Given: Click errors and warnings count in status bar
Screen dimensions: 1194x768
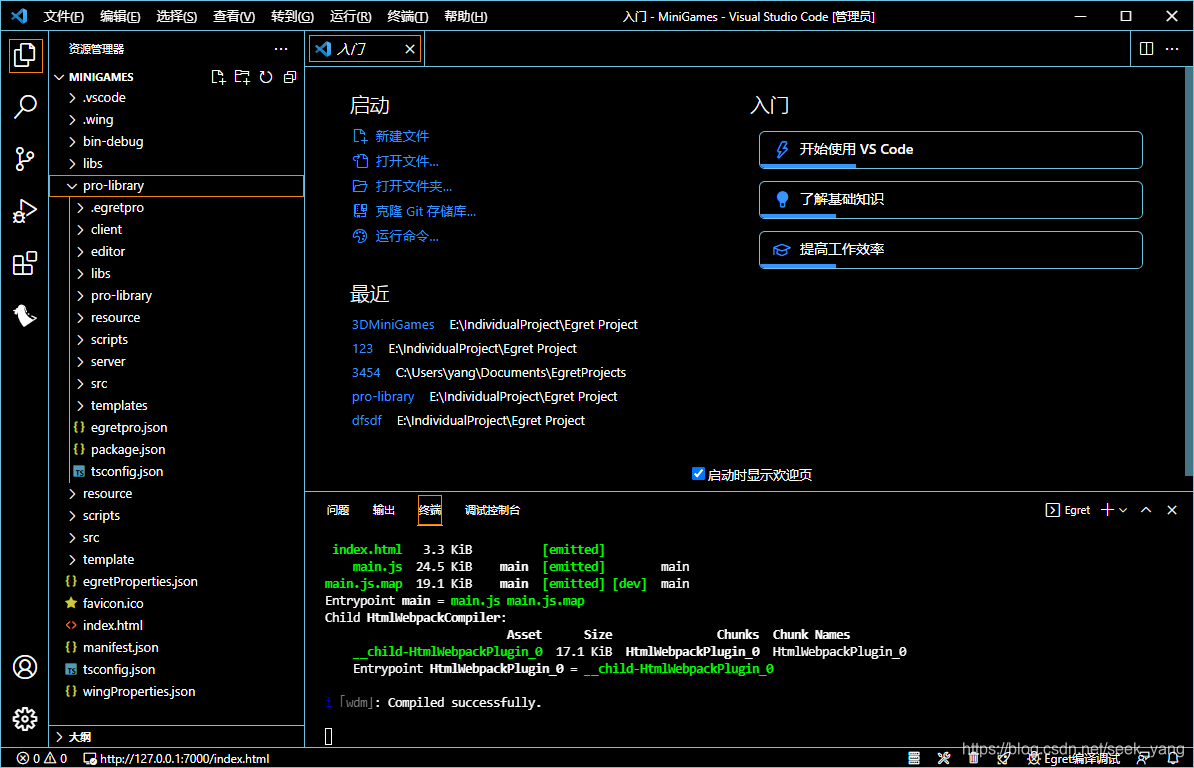Looking at the screenshot, I should point(42,758).
